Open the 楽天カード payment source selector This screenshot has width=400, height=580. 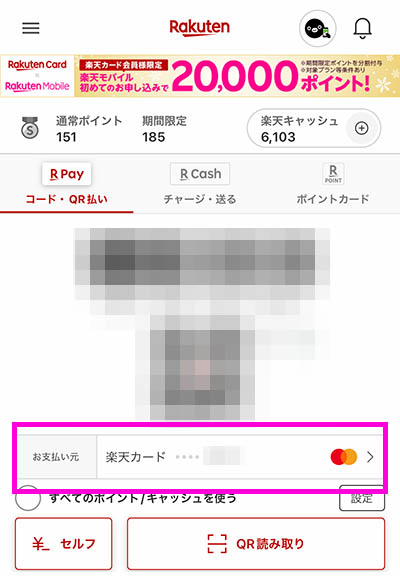tap(200, 457)
